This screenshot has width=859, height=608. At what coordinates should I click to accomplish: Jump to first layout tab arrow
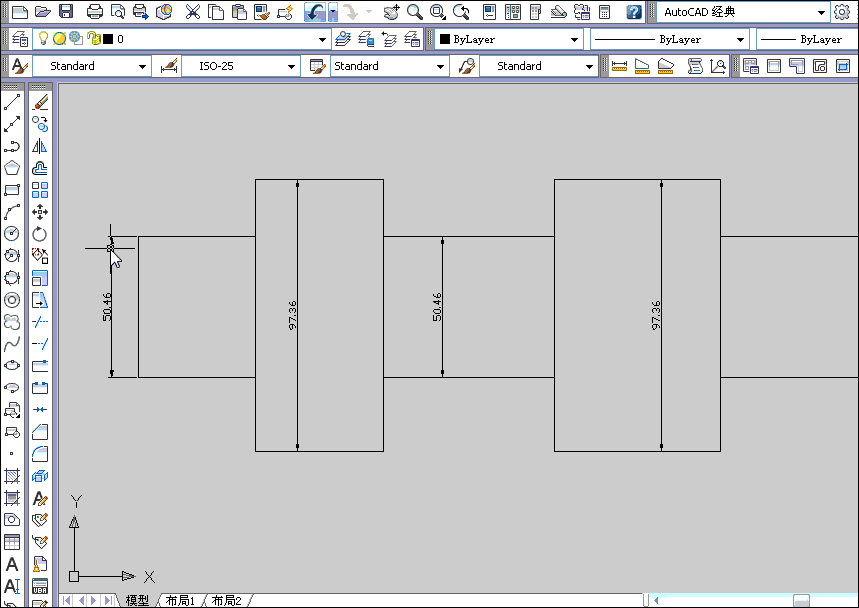click(67, 600)
